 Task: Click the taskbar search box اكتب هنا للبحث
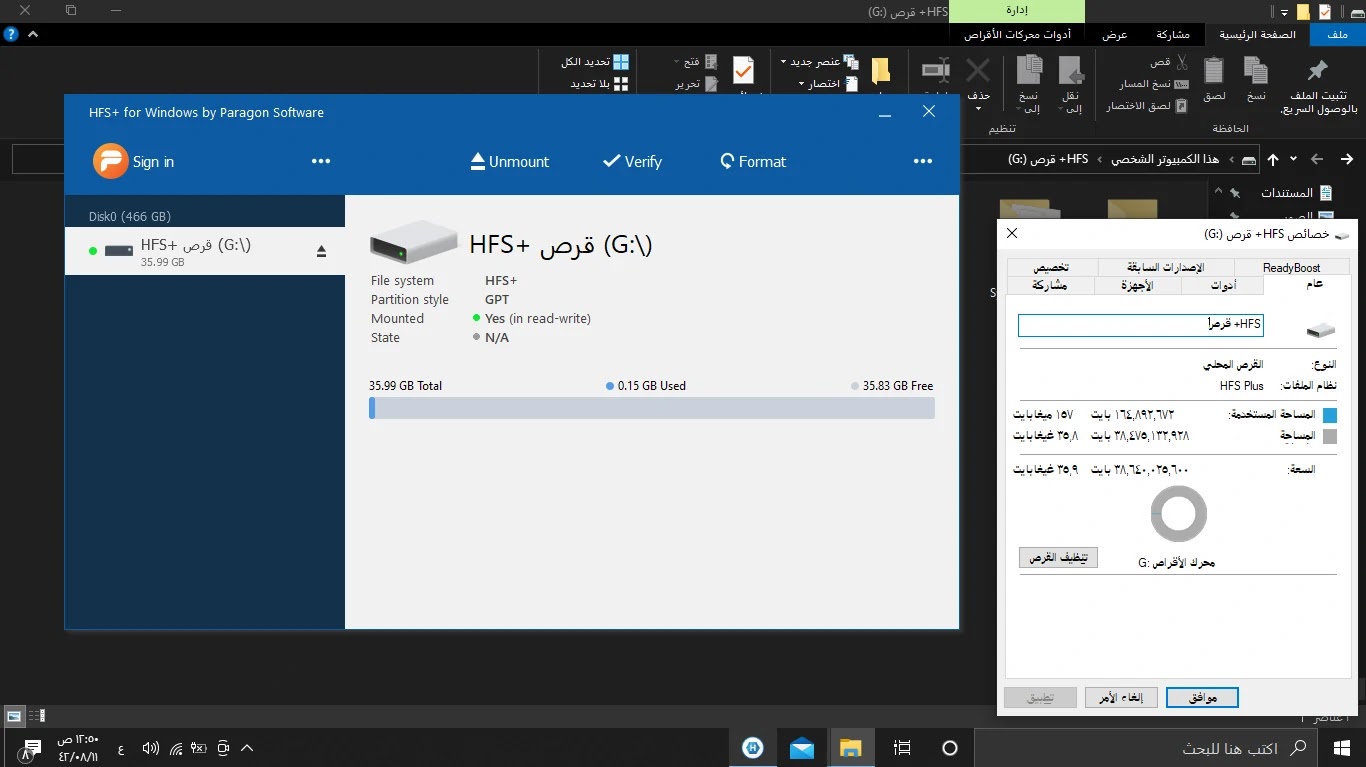point(1147,748)
